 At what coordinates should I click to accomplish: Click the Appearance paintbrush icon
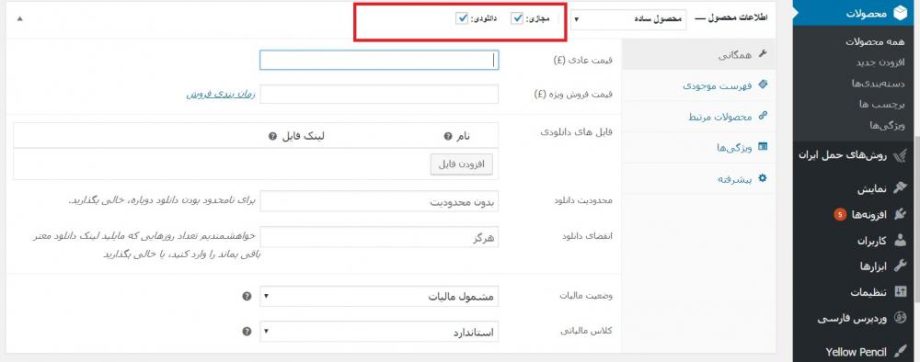point(899,189)
